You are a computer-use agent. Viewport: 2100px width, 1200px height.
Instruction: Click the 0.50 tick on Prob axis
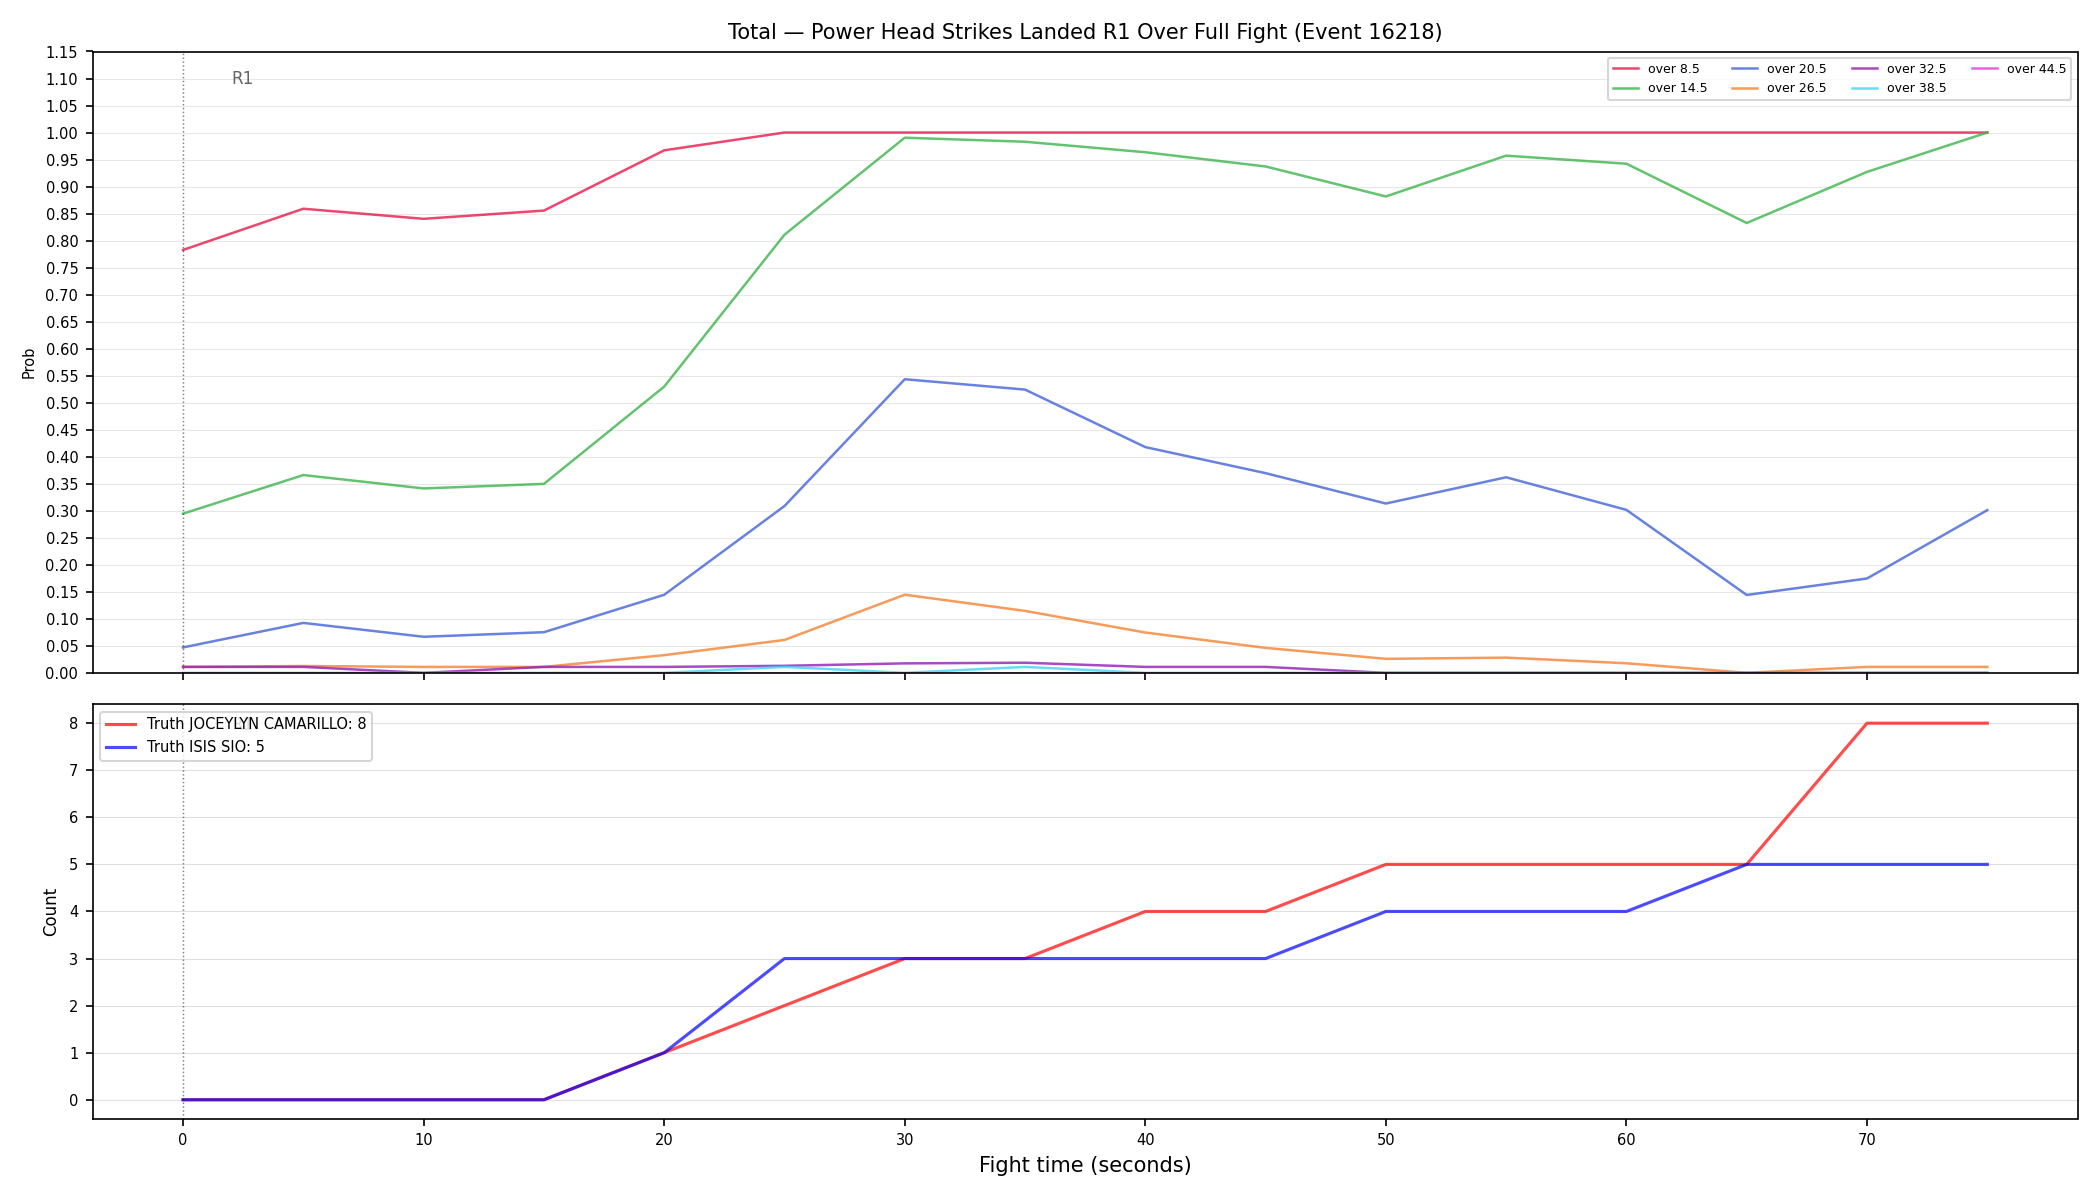pos(62,403)
